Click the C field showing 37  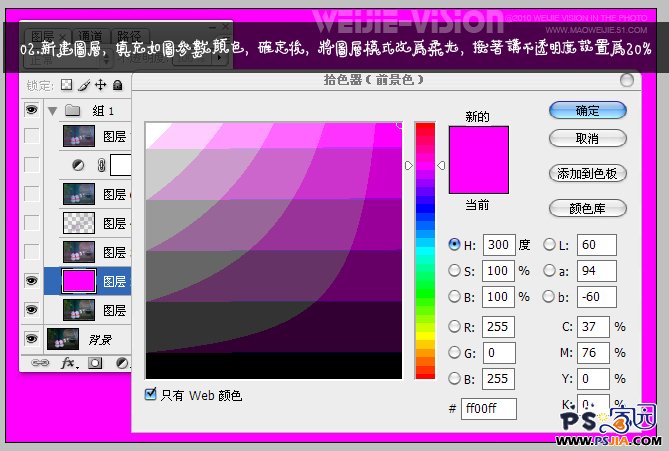pos(593,327)
